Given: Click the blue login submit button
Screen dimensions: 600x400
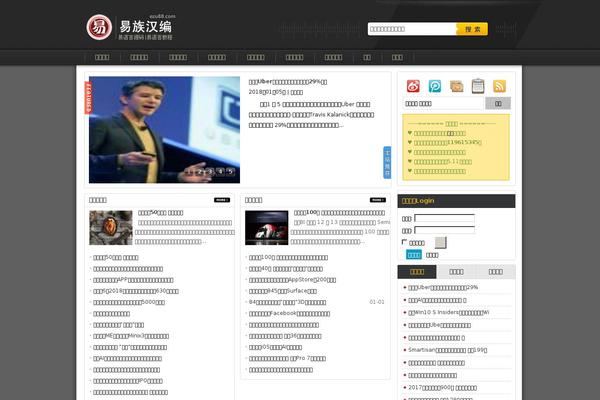Looking at the screenshot, I should click(x=414, y=255).
